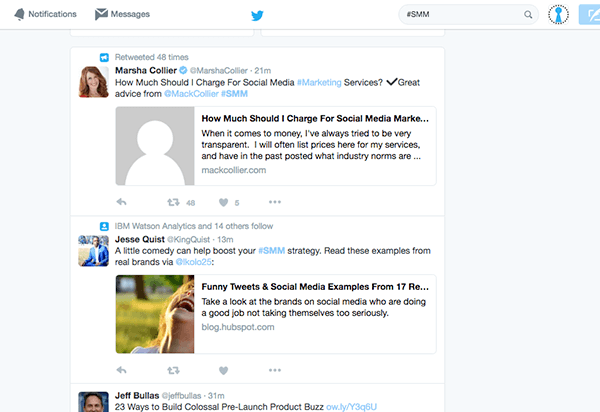Click the 5 likes count
The height and width of the screenshot is (412, 600).
click(237, 203)
